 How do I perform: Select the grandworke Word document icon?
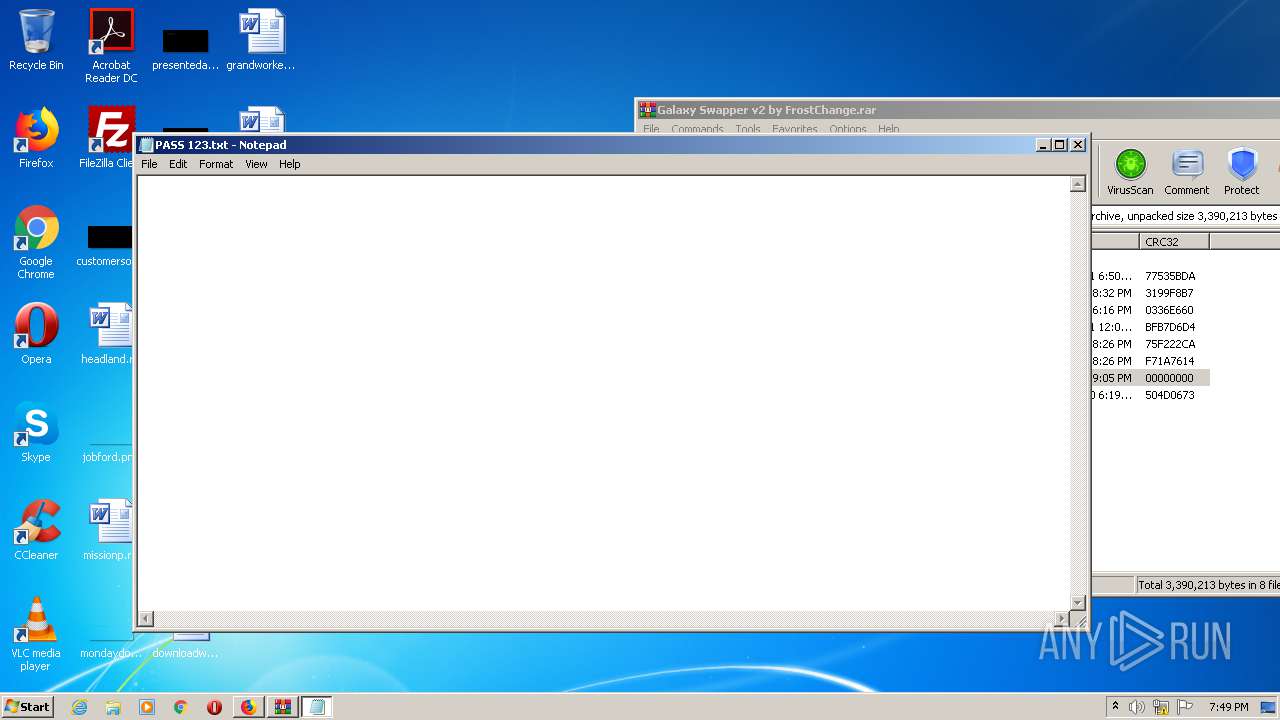coord(261,40)
